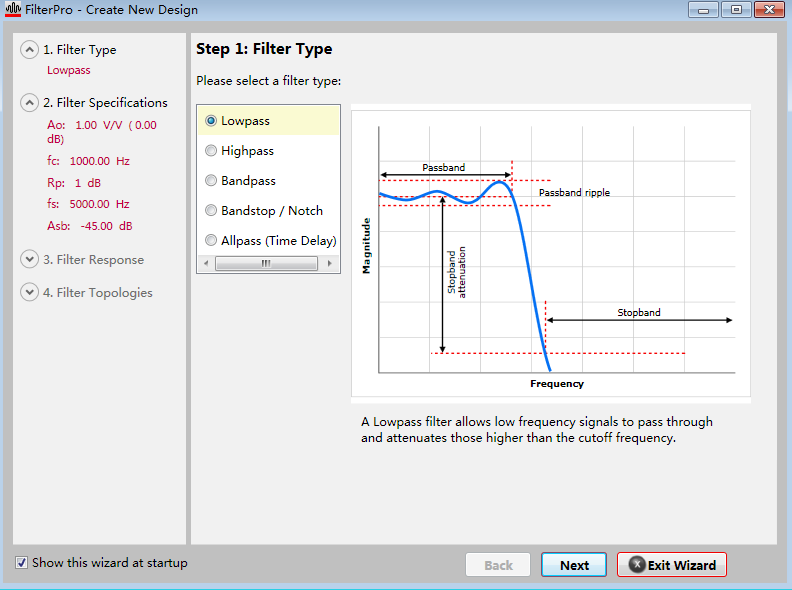Click the 2. Filter Specifications step title
This screenshot has width=792, height=590.
point(105,103)
